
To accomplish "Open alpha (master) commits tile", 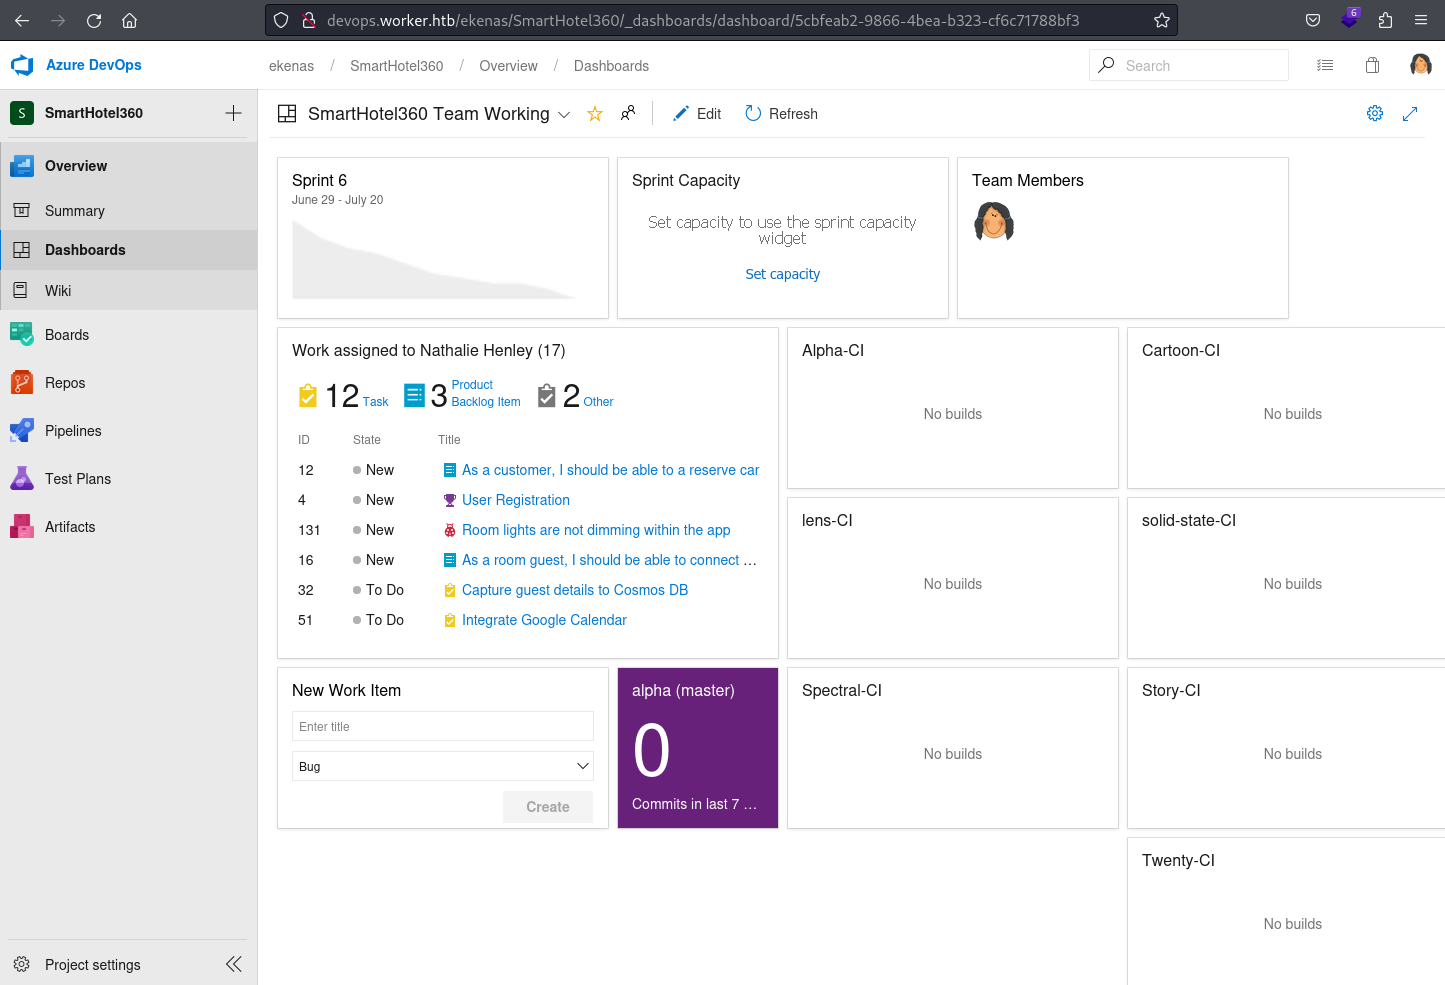I will [698, 748].
